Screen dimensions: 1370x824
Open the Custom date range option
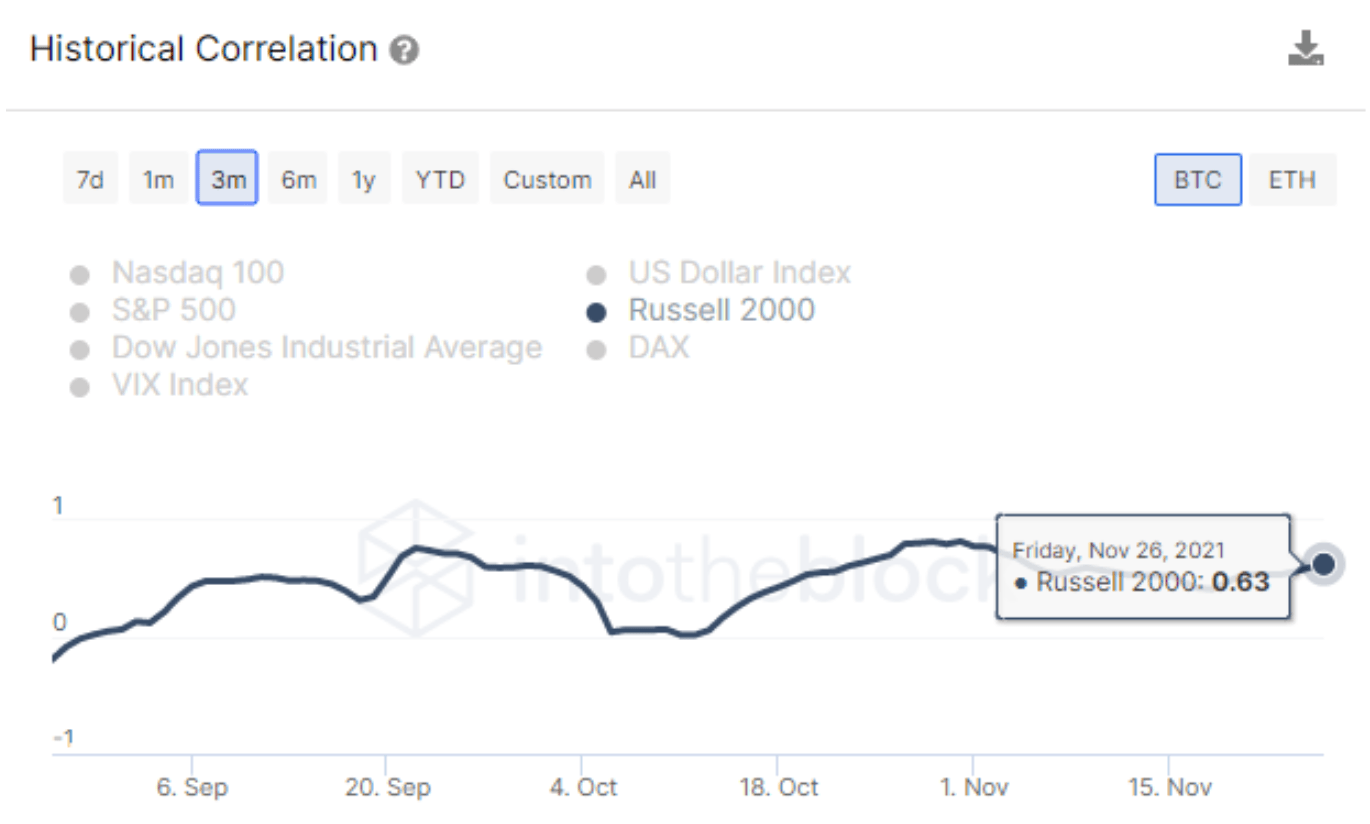[x=547, y=179]
